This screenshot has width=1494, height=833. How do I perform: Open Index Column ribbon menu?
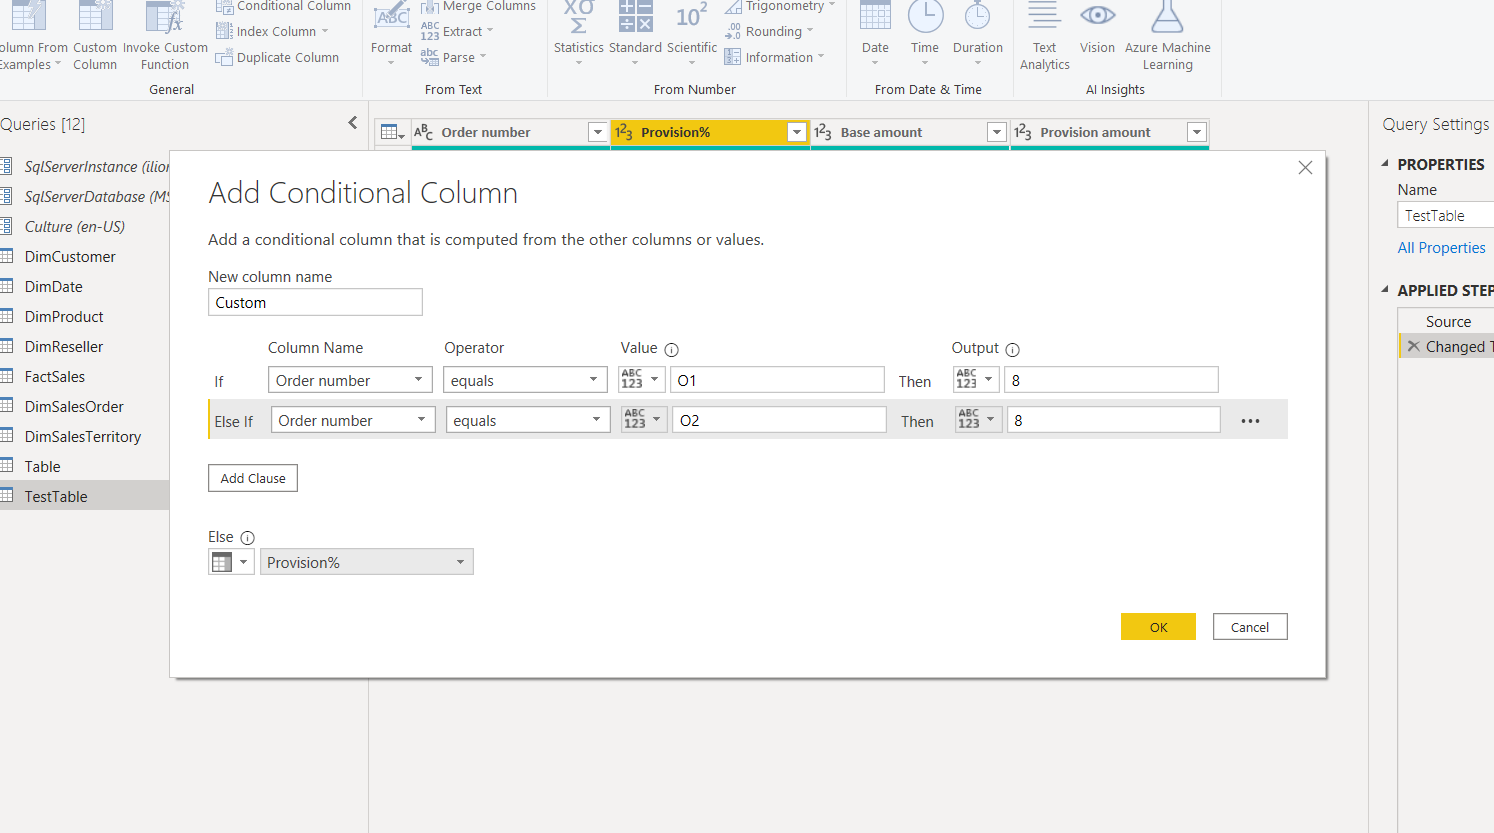[273, 32]
